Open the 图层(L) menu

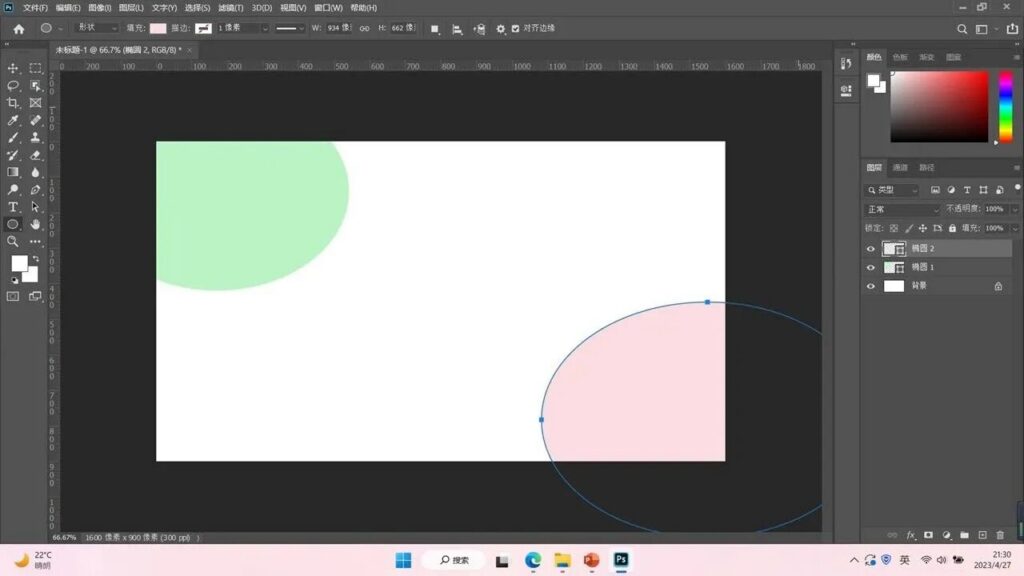click(x=131, y=8)
